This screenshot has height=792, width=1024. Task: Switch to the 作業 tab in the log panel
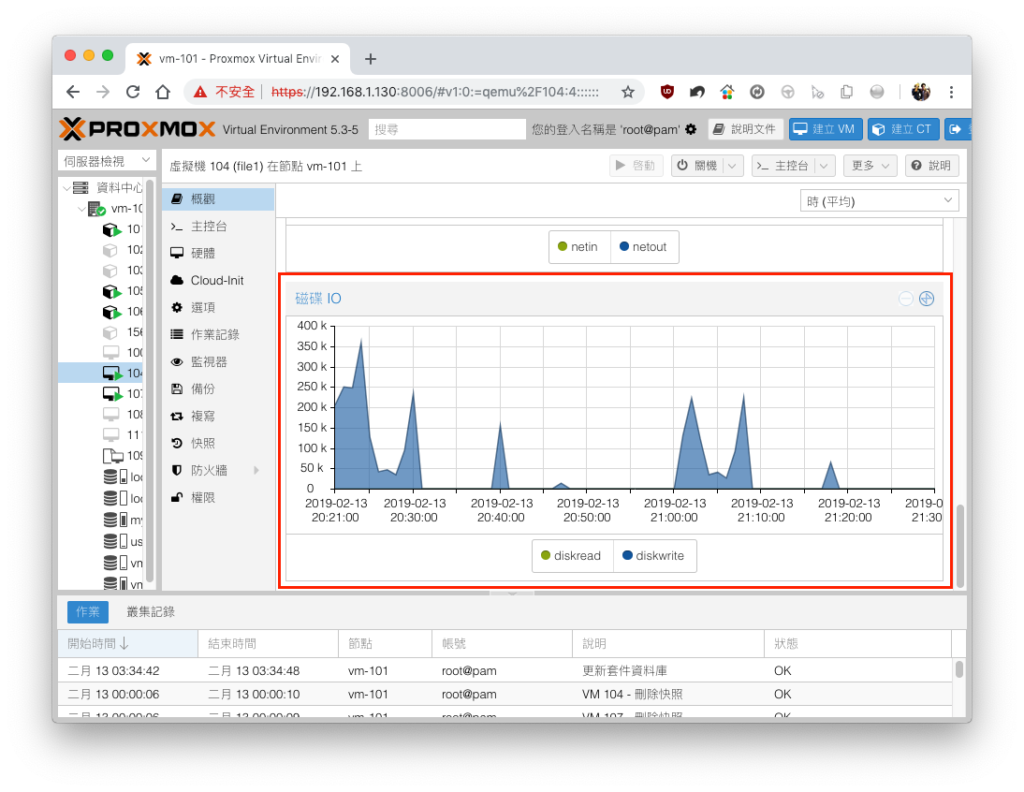coord(88,612)
